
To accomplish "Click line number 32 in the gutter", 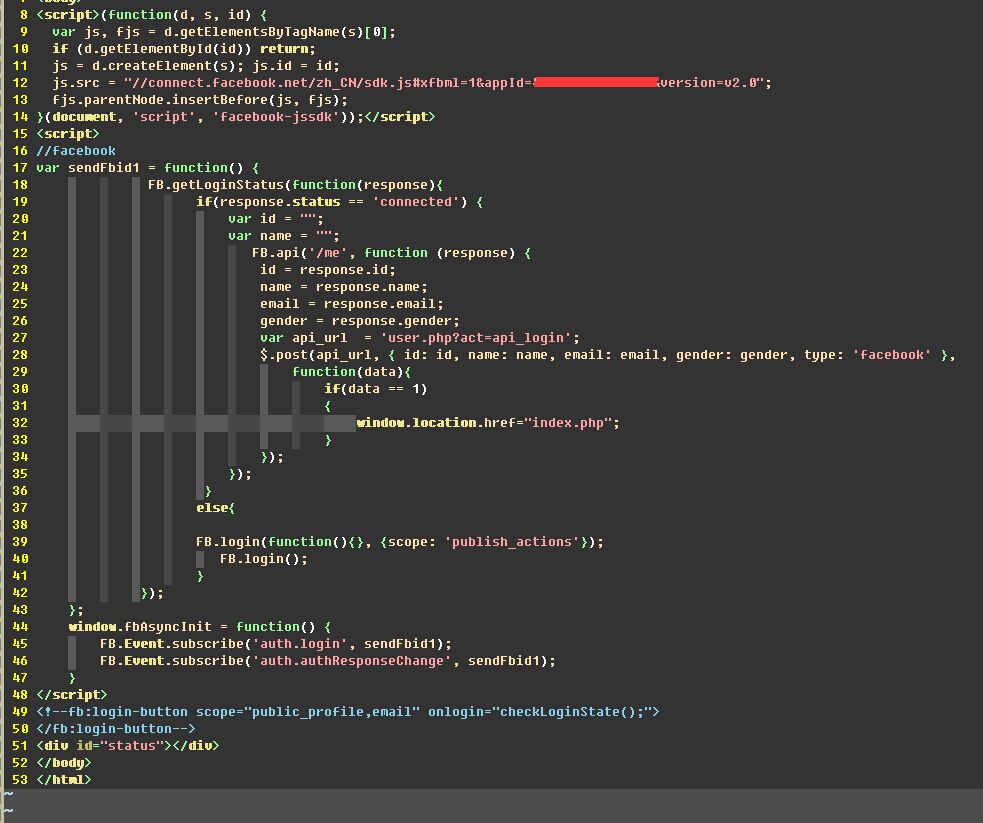I will [x=20, y=422].
